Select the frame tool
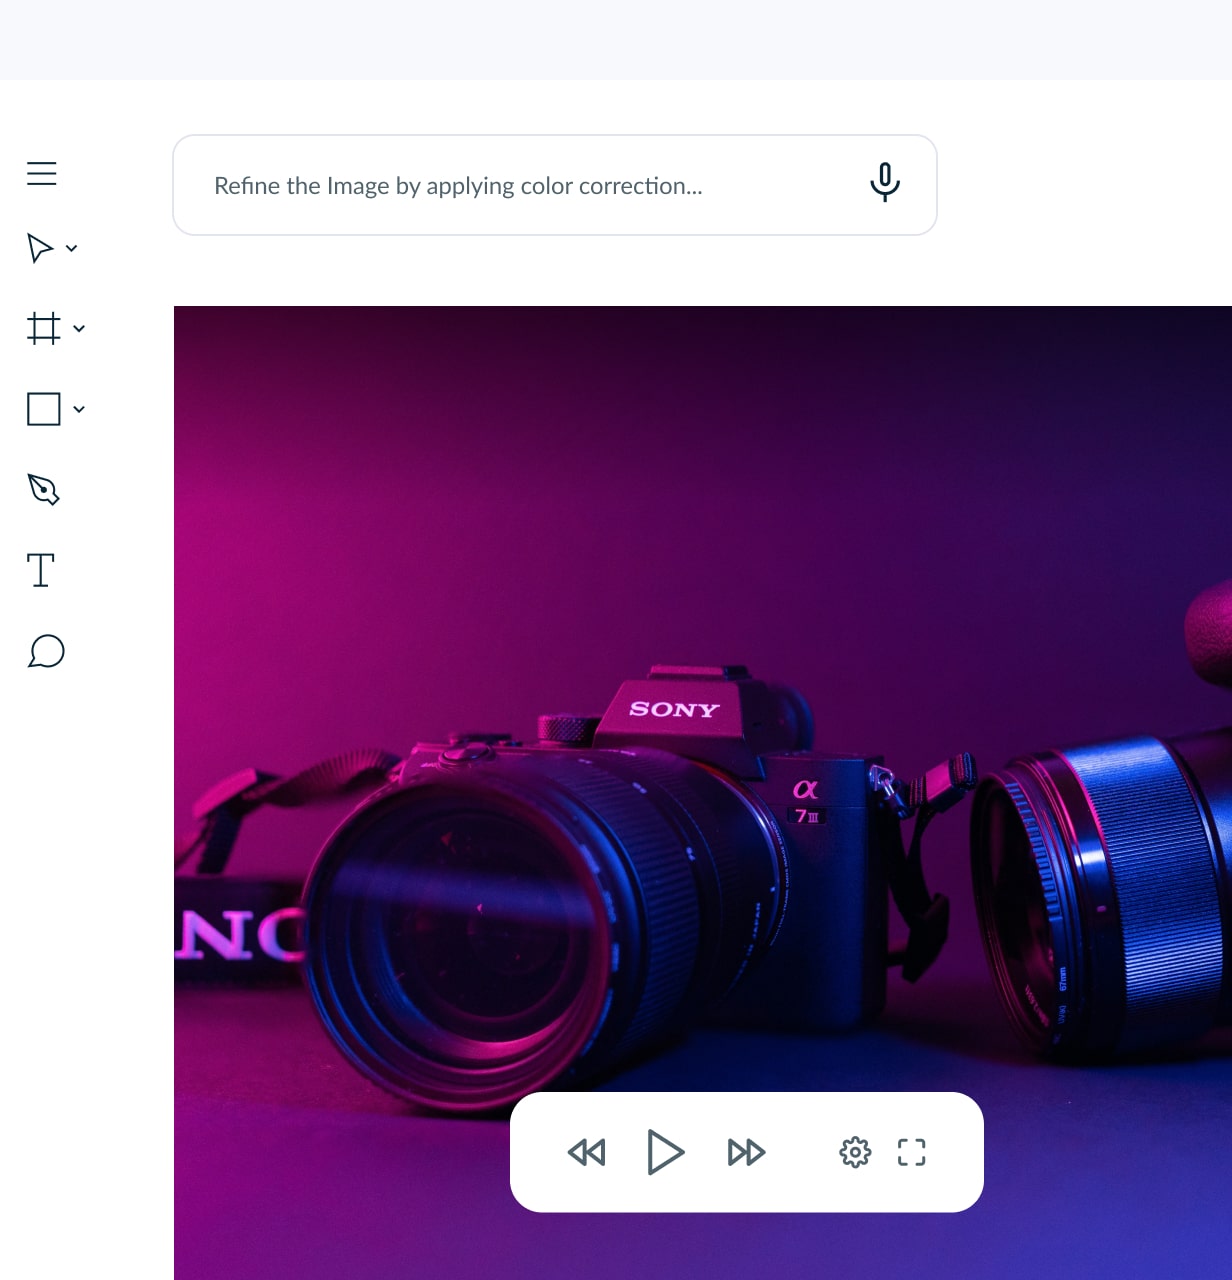Screen dimensions: 1232x1280 (x=43, y=328)
